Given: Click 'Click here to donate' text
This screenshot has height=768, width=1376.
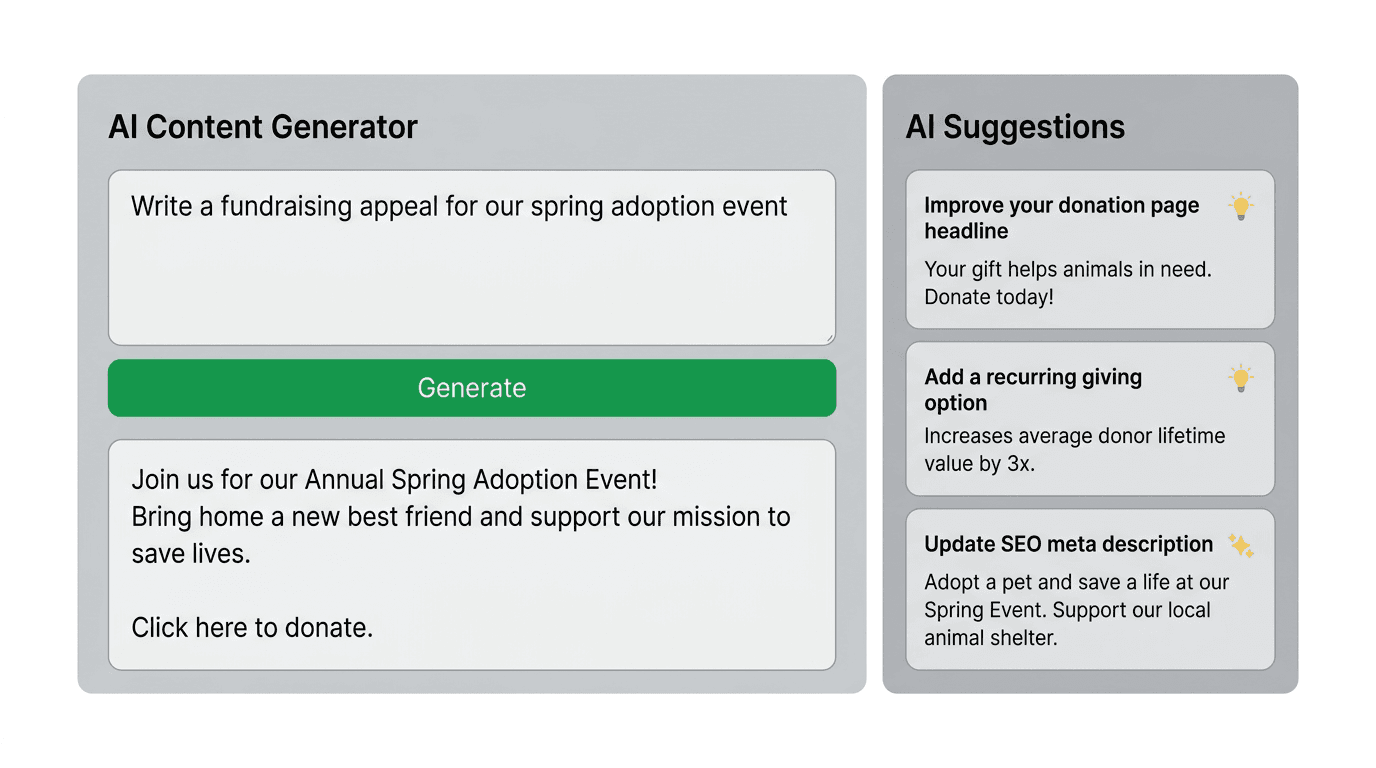Looking at the screenshot, I should click(250, 627).
